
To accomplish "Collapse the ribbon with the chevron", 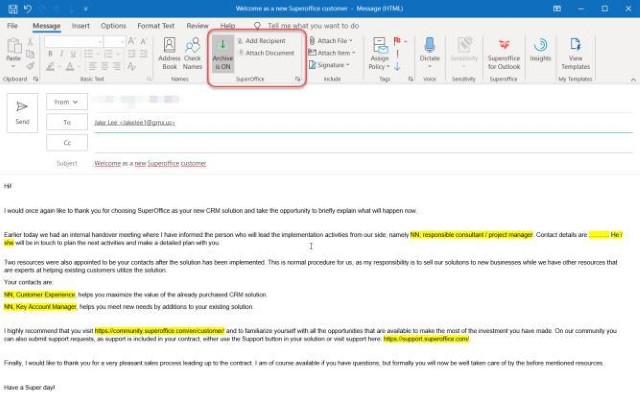I will point(633,80).
